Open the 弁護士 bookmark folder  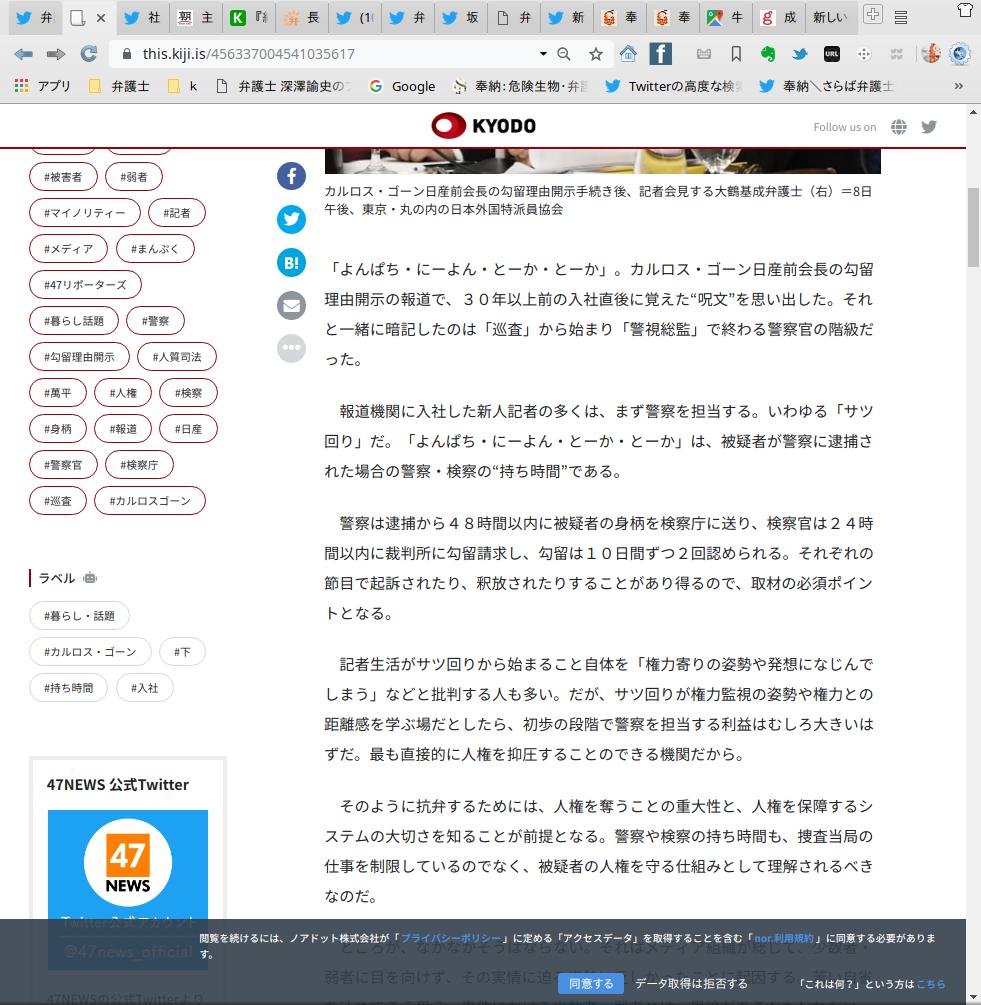coord(120,86)
